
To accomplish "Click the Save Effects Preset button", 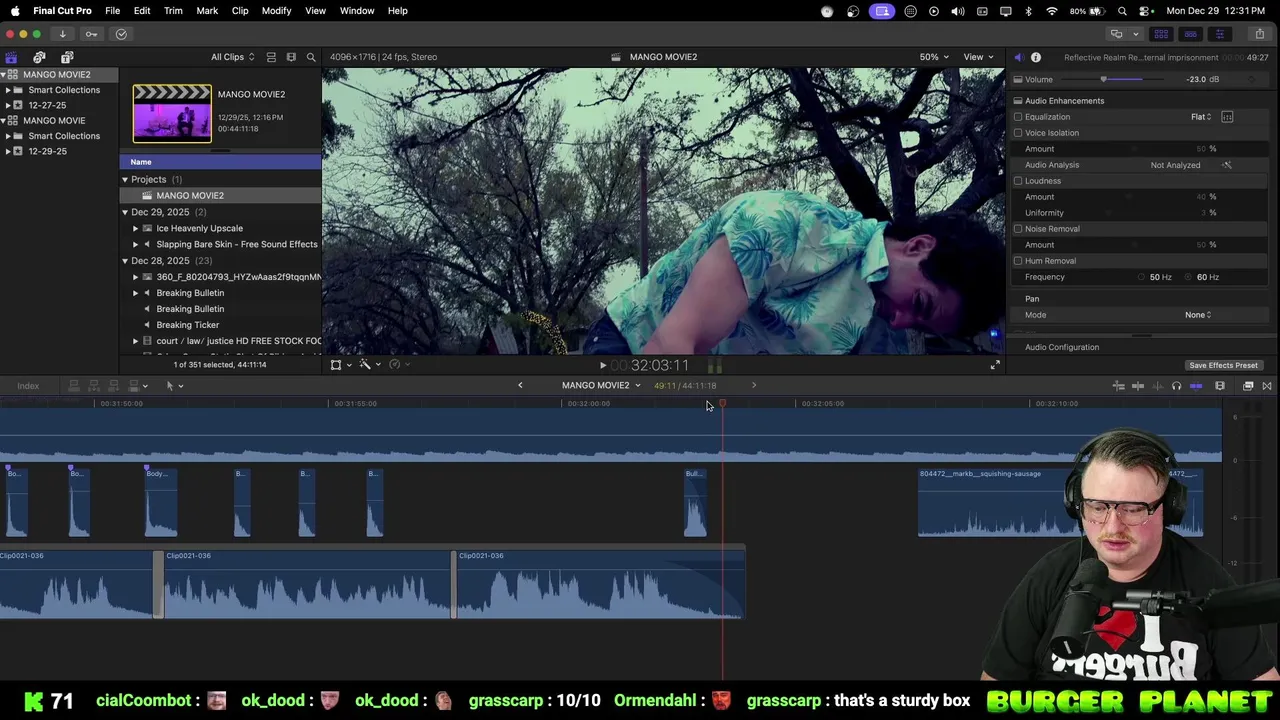I will click(1223, 365).
